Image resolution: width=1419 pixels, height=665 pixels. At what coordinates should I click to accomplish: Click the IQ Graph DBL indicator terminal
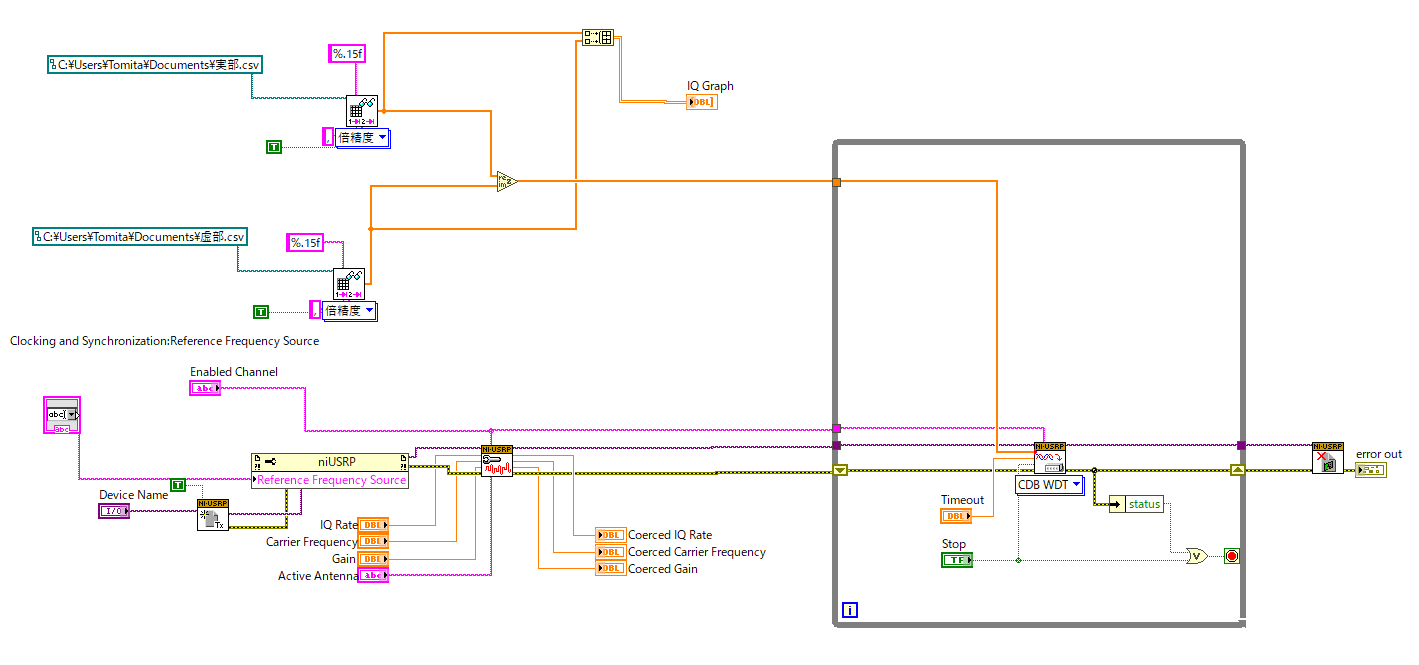701,102
